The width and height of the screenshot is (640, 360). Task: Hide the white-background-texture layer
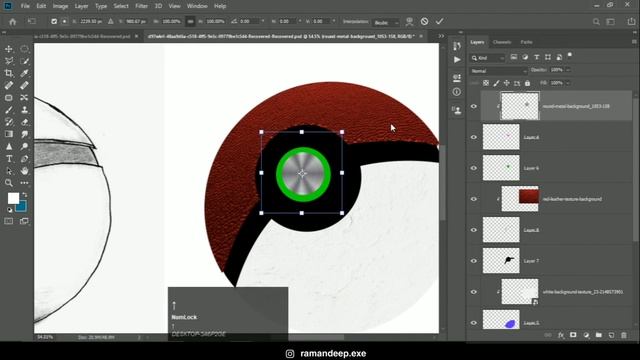coord(473,291)
